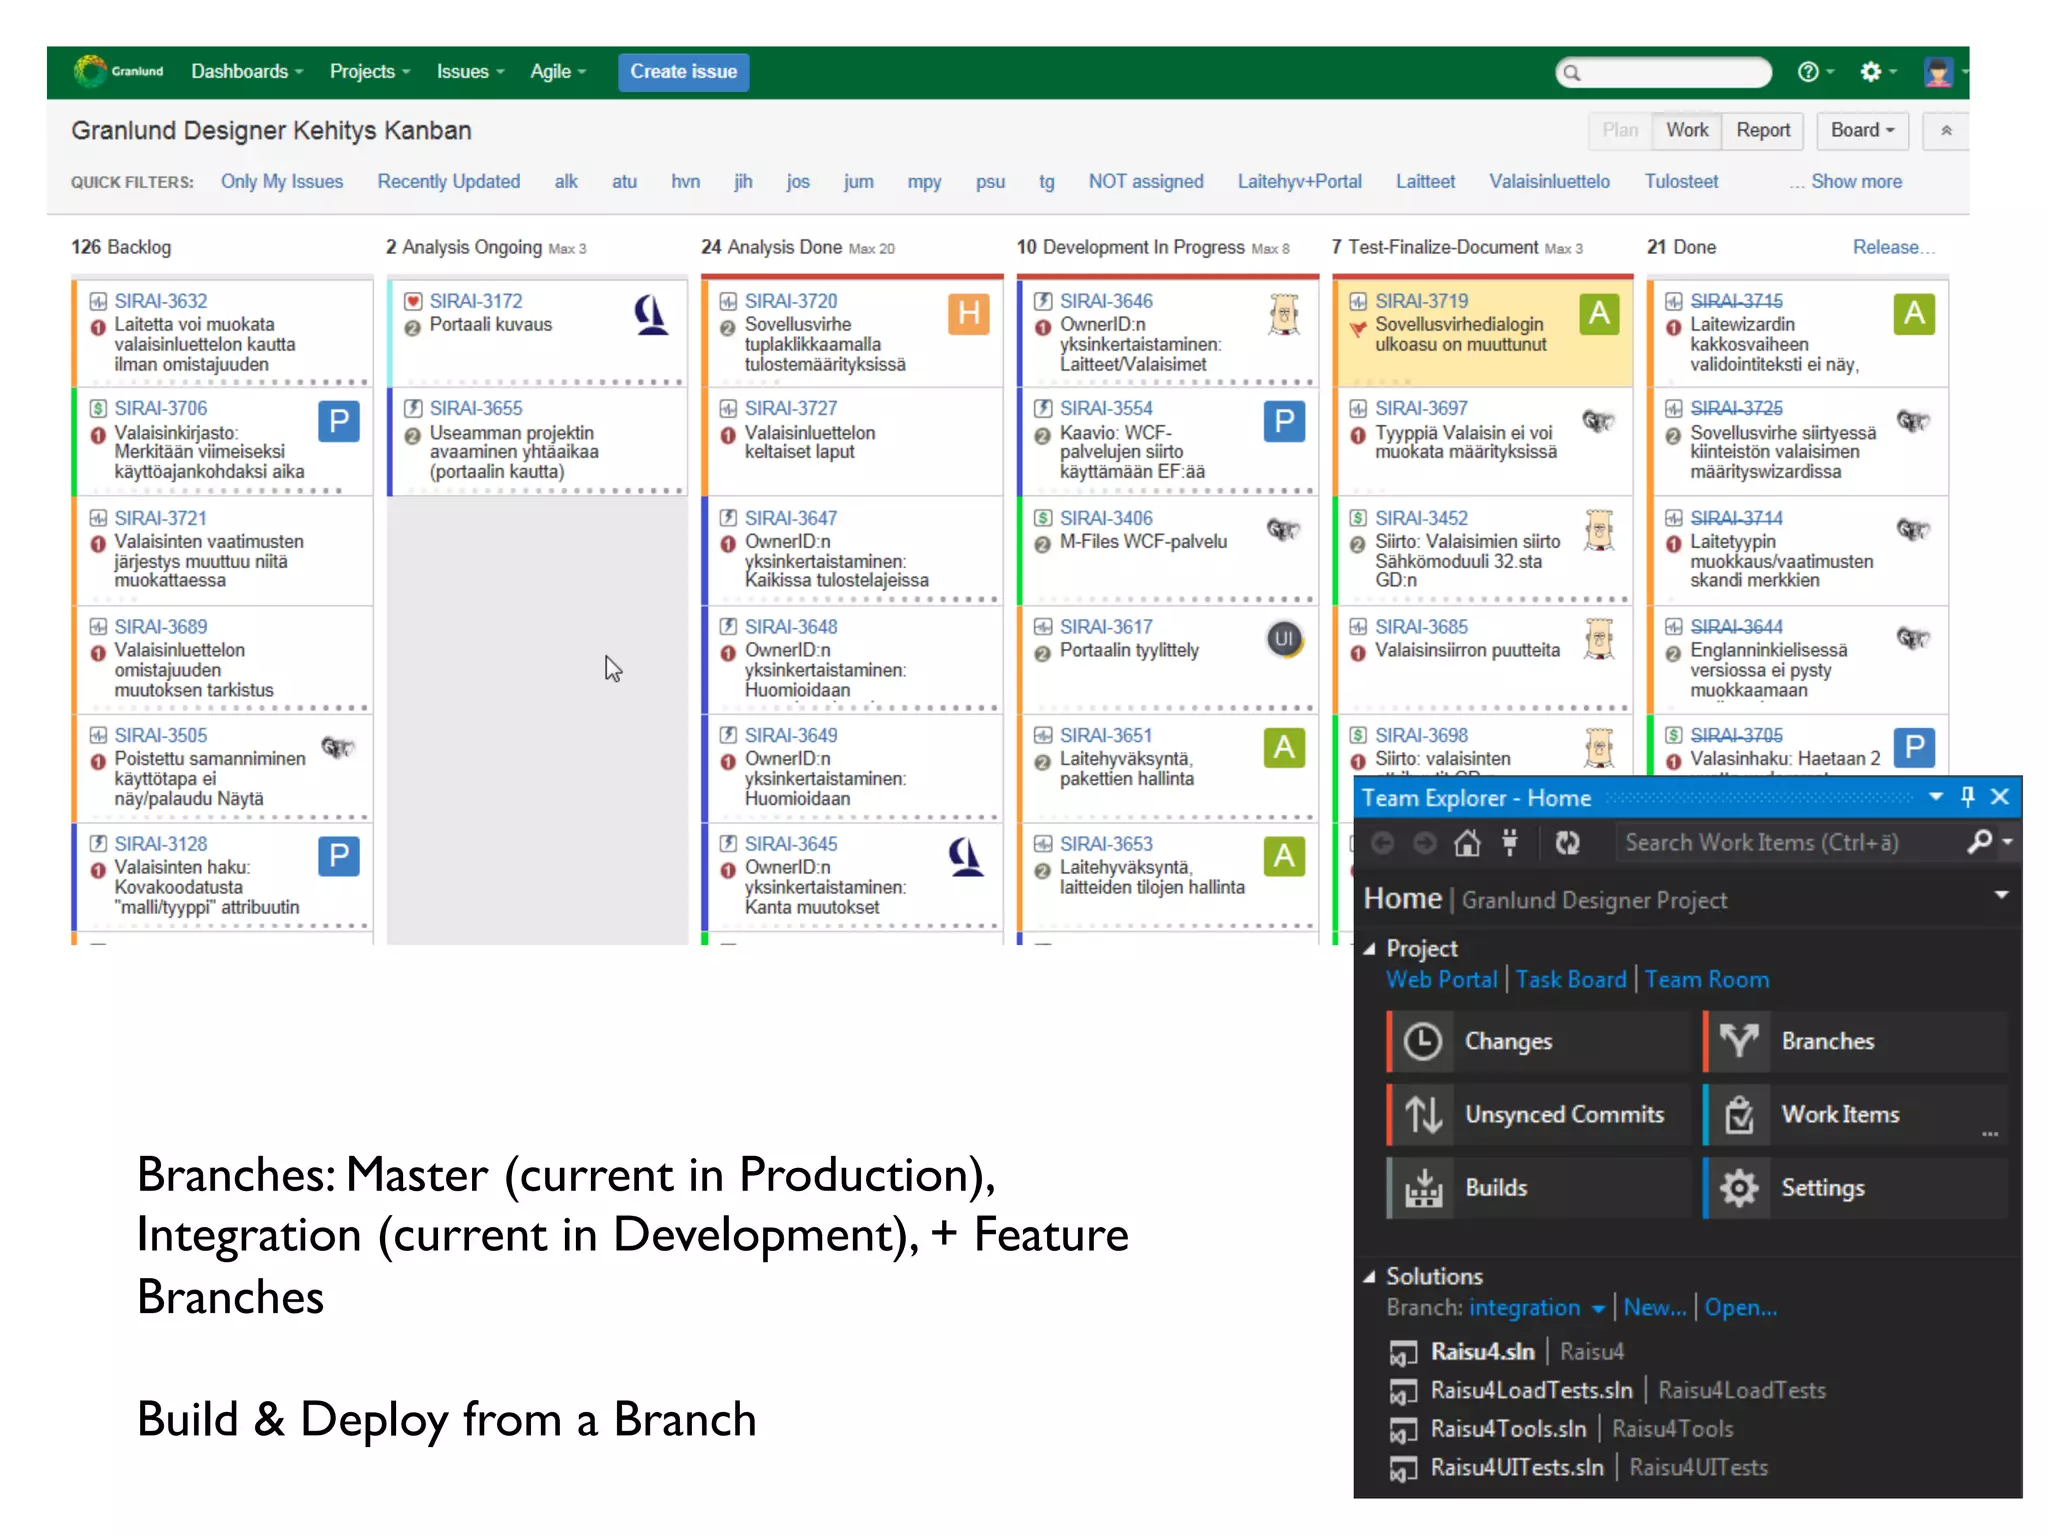Viewport: 2048px width, 1536px height.
Task: Click the help question mark icon
Action: pos(1809,72)
